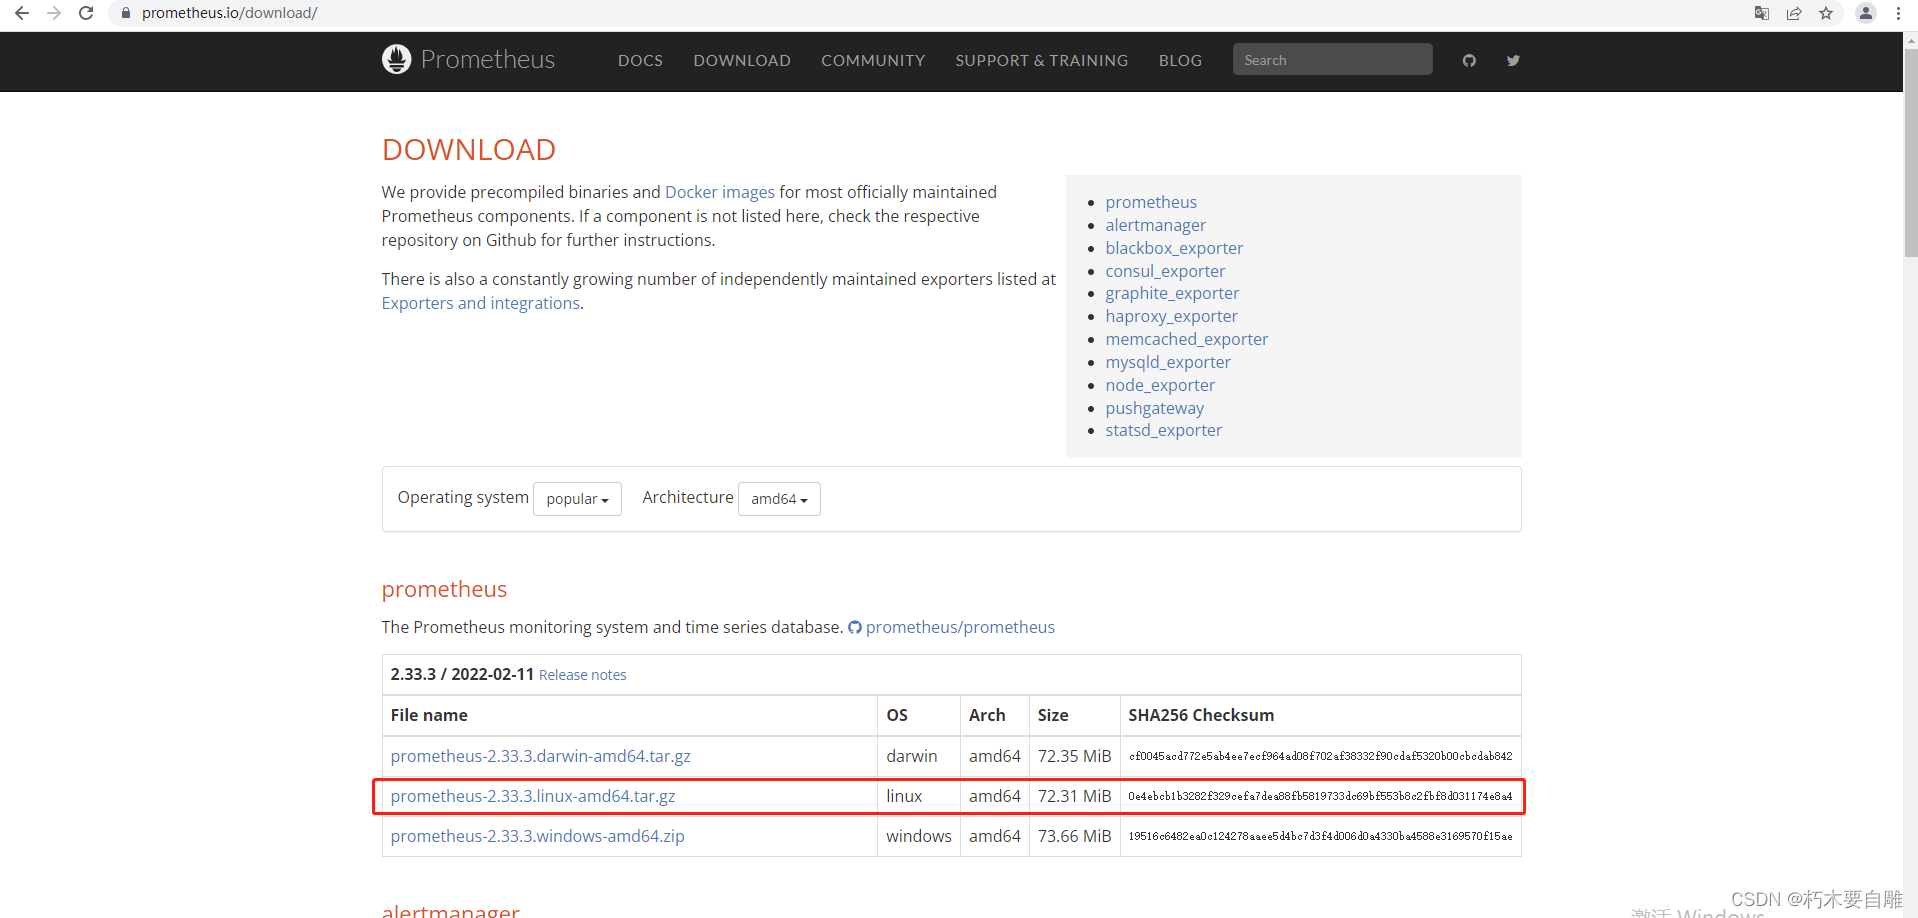Viewport: 1918px width, 918px height.
Task: Open Release notes for 2.33.3
Action: [582, 675]
